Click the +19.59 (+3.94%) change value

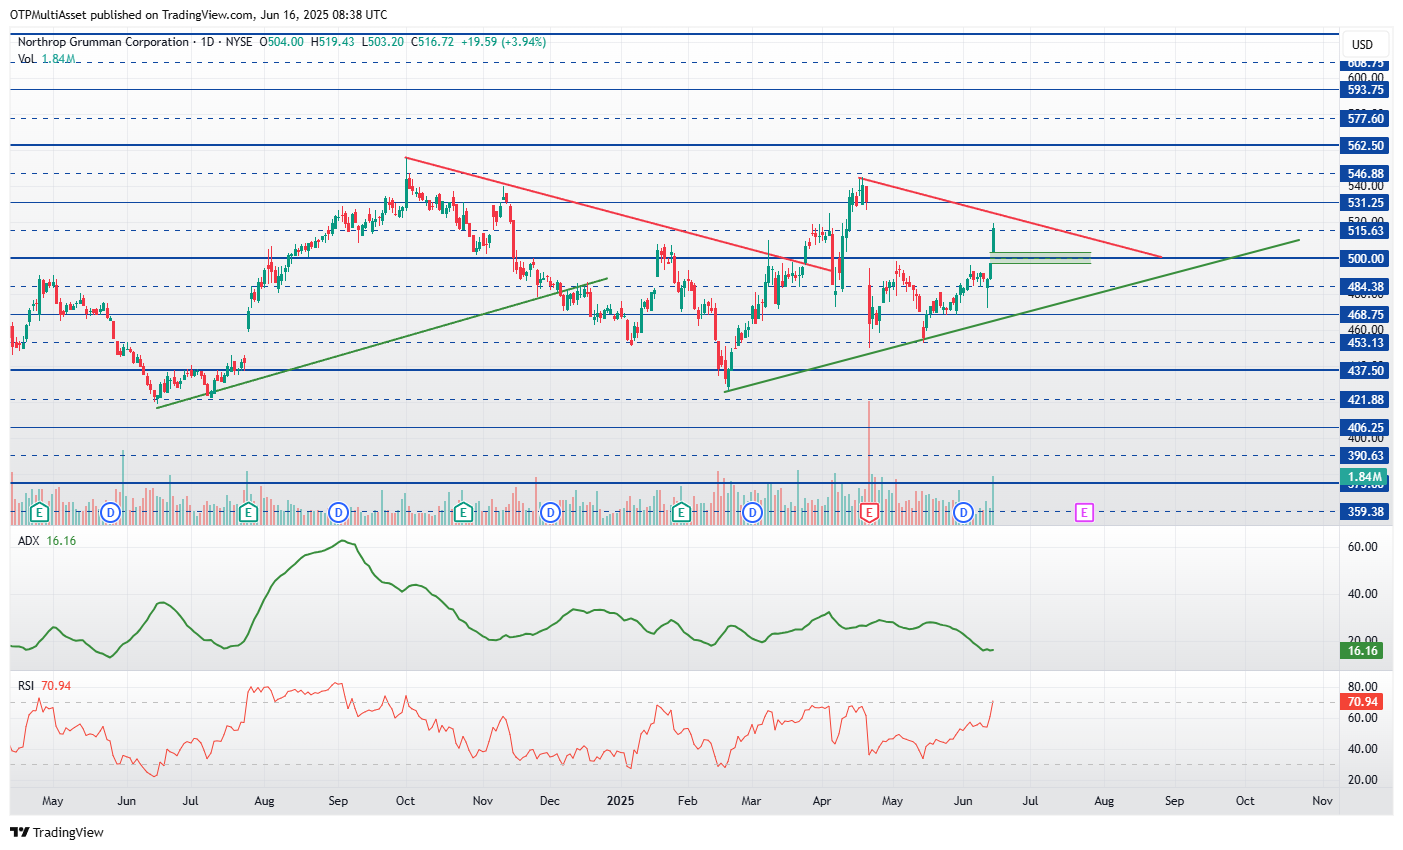[503, 42]
